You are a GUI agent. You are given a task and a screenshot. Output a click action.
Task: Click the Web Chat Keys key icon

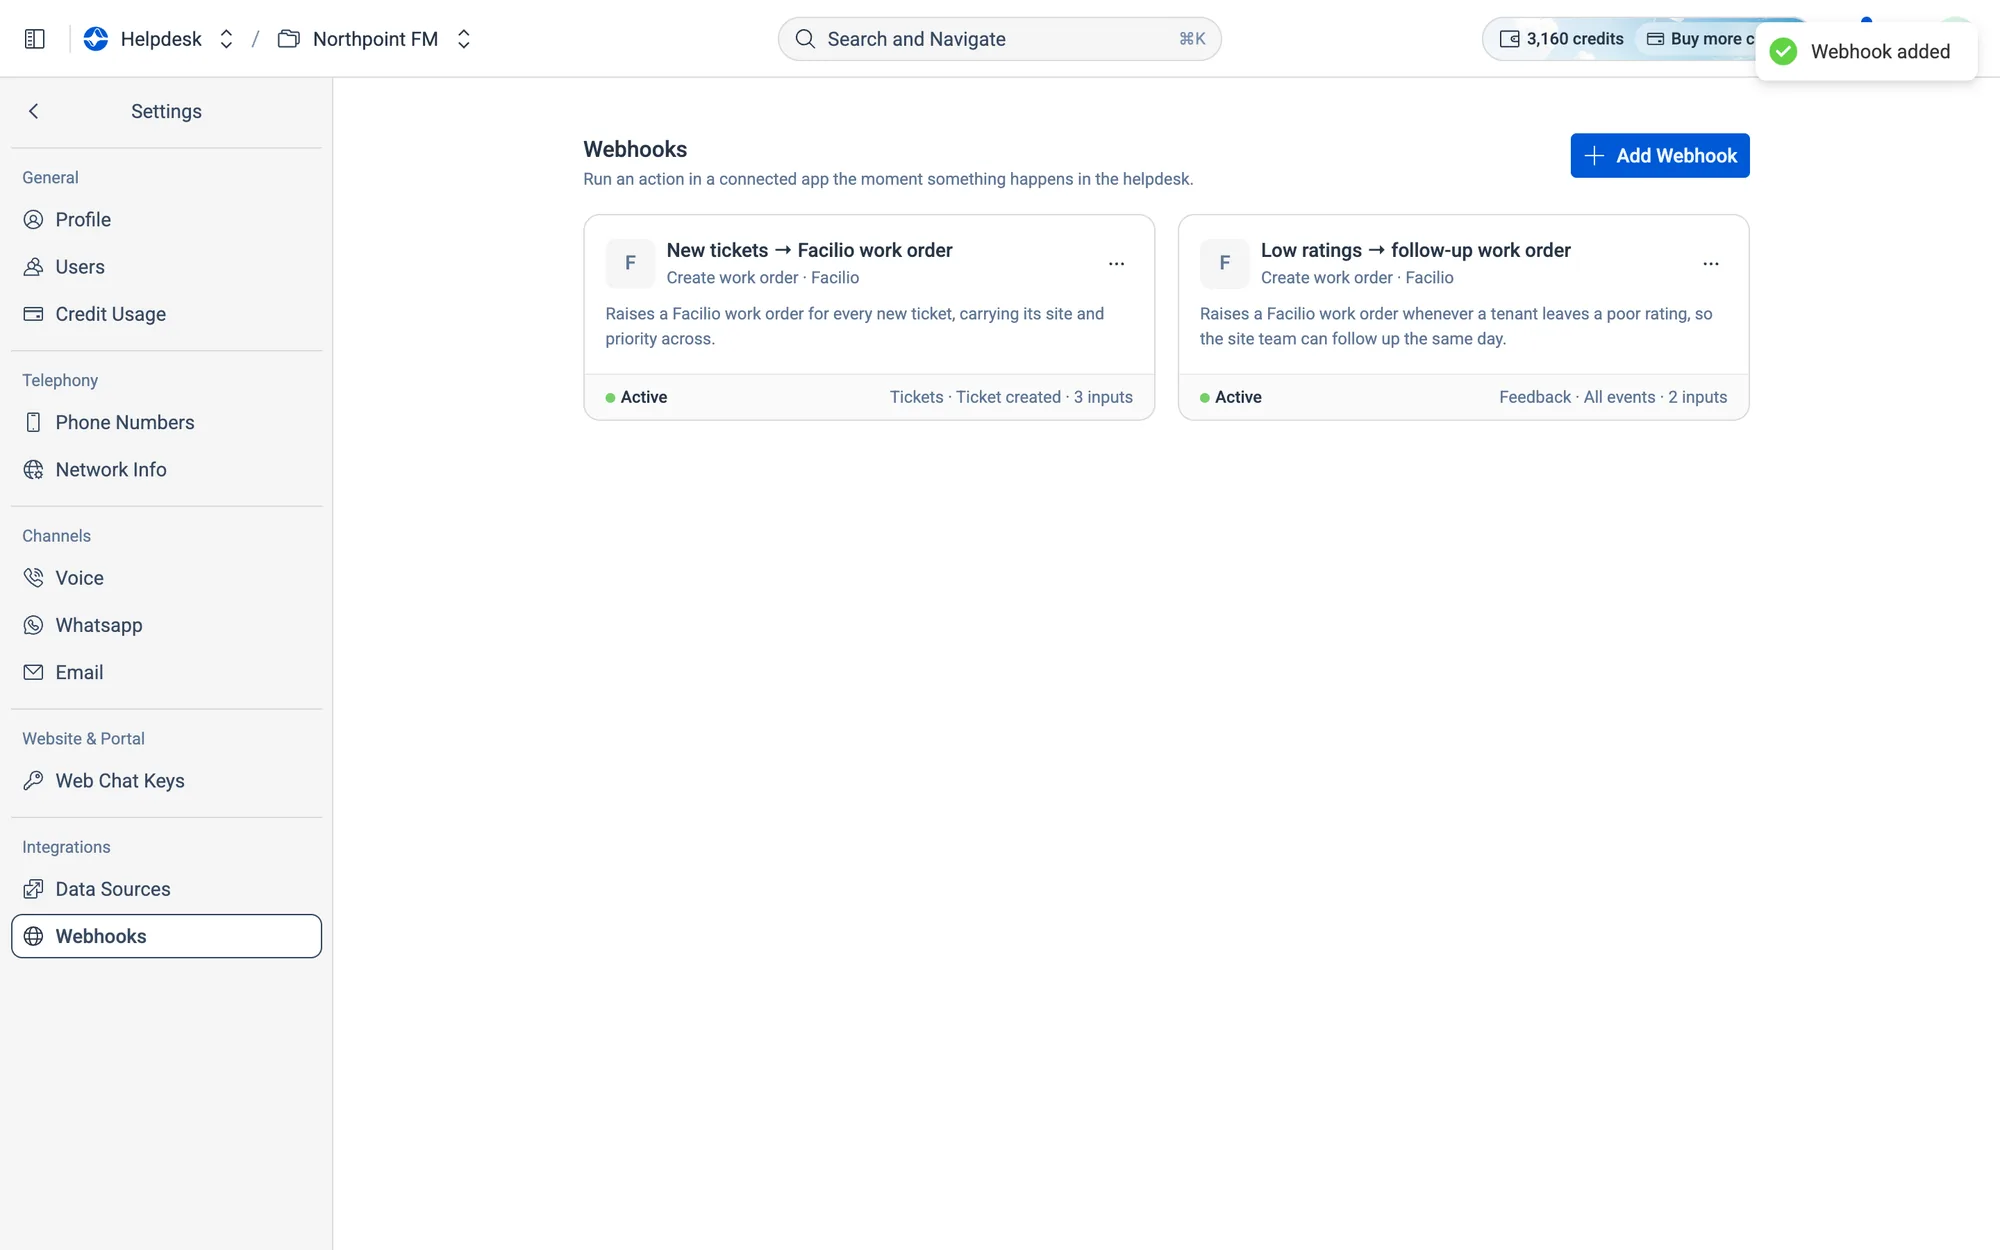[34, 781]
